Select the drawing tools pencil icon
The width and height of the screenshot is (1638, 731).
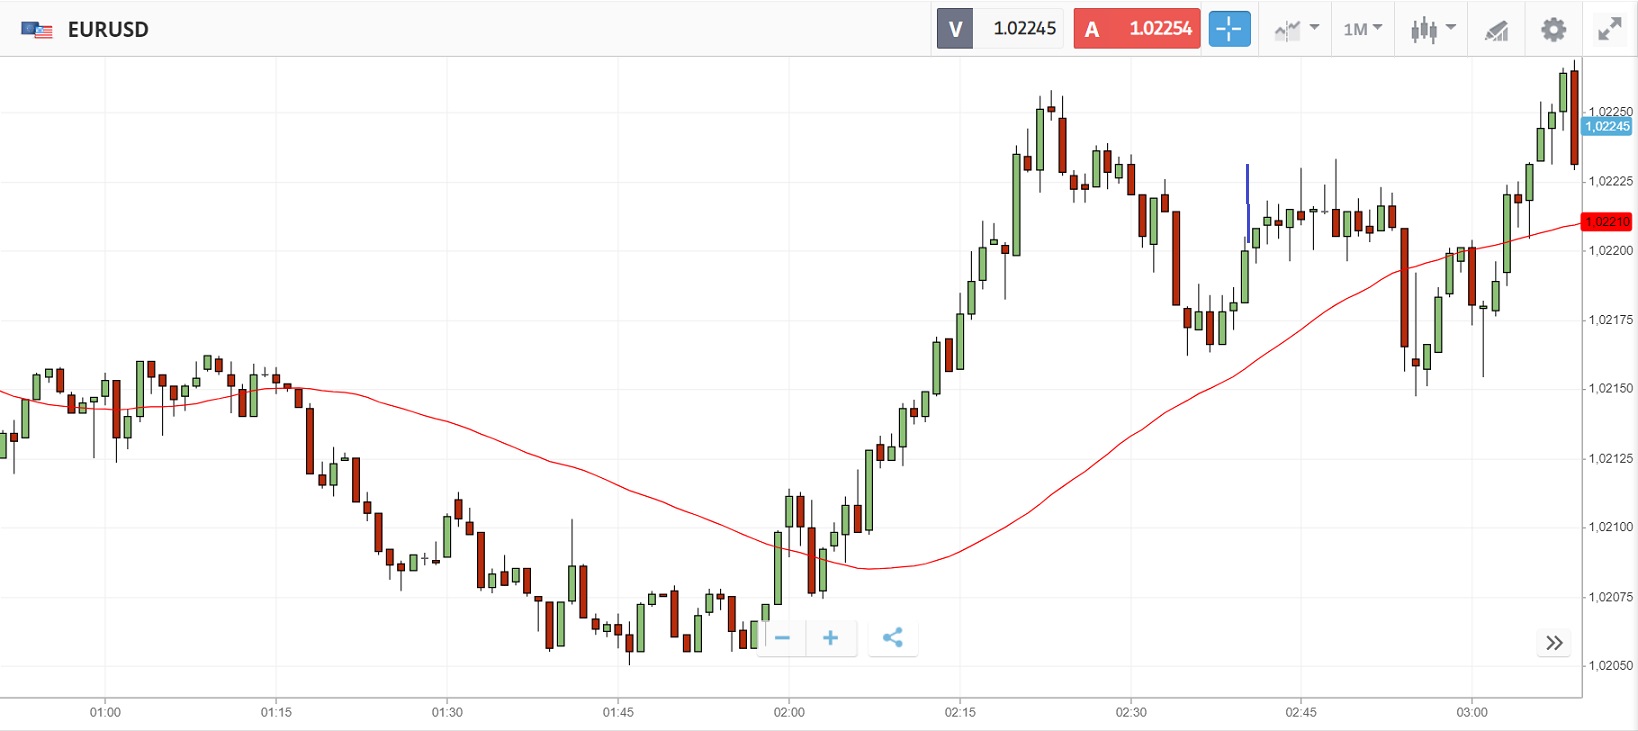click(x=1496, y=30)
